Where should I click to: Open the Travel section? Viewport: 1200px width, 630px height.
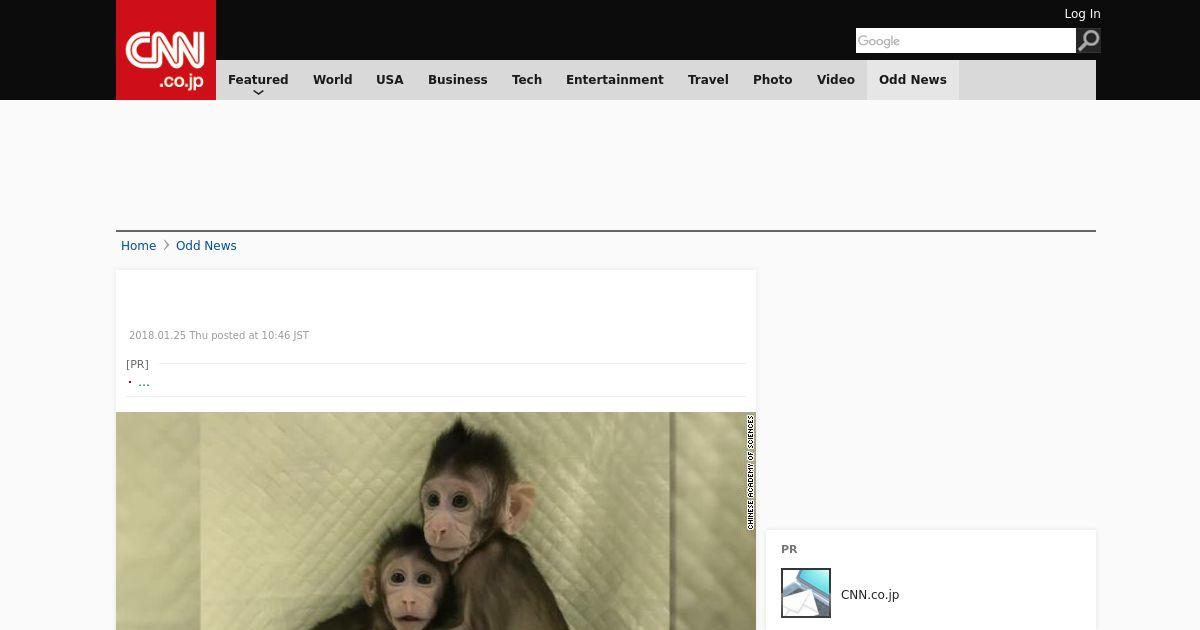point(708,80)
